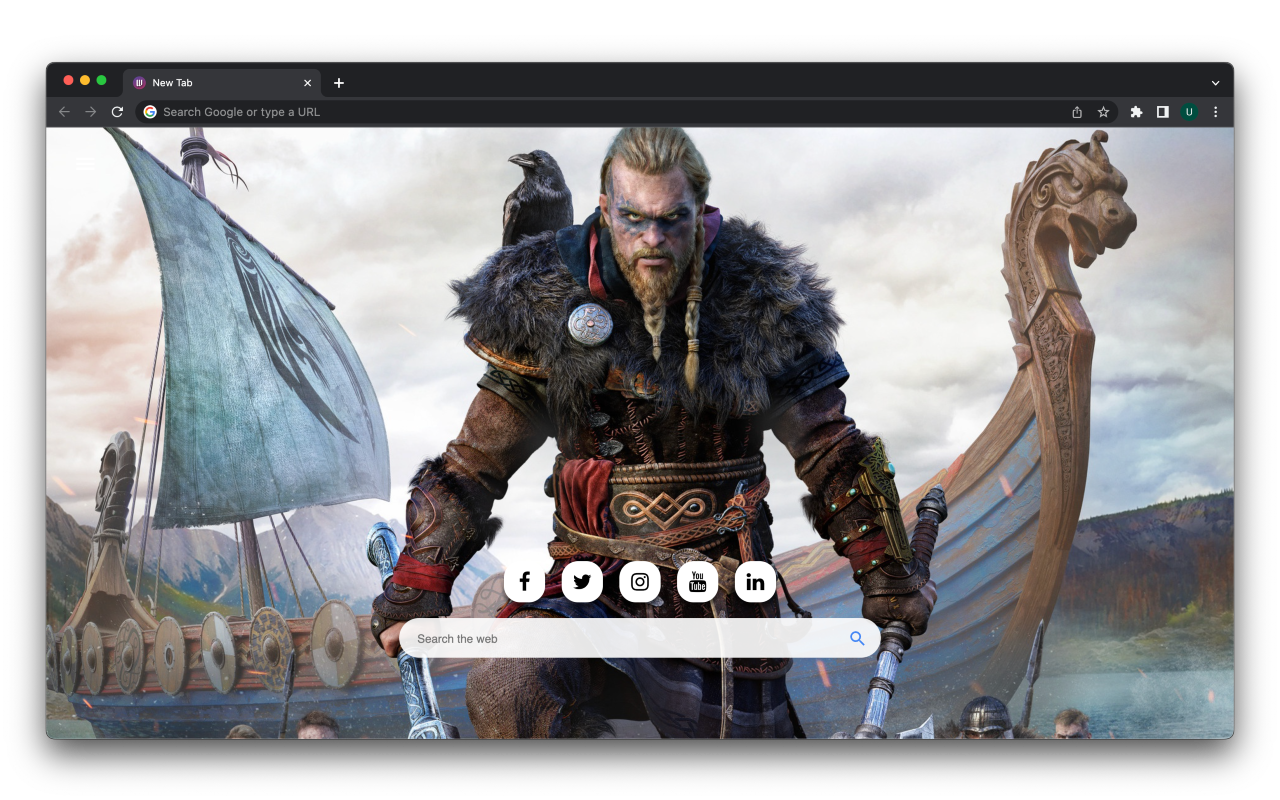Toggle the browser side panel
The width and height of the screenshot is (1280, 800).
pos(1162,112)
